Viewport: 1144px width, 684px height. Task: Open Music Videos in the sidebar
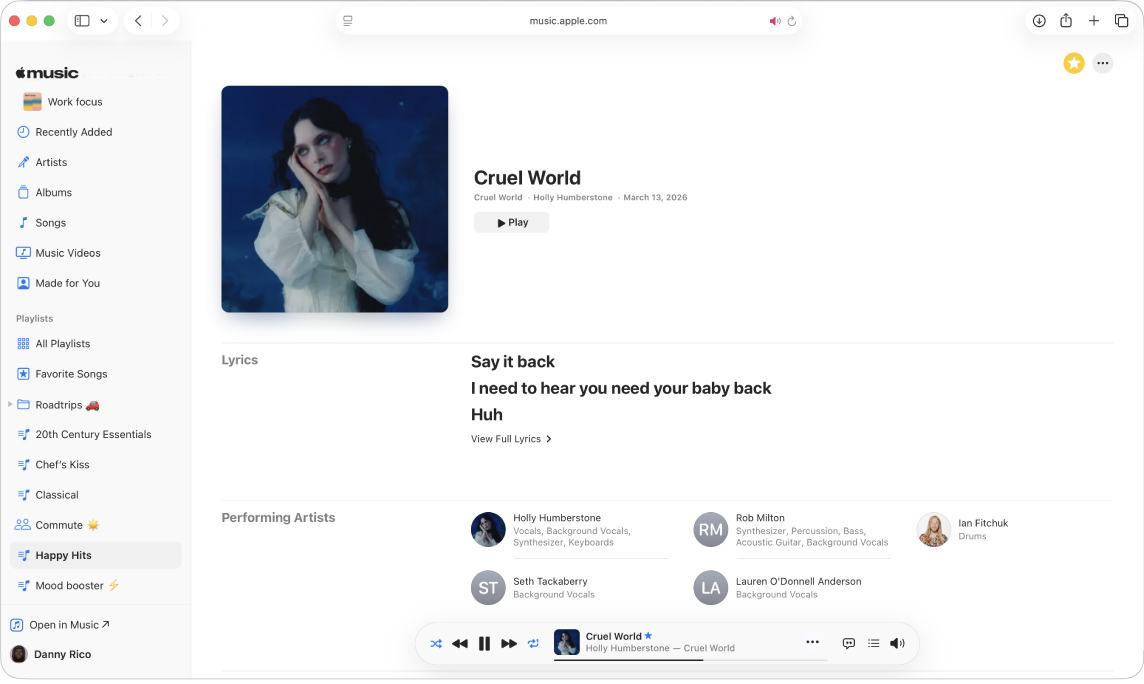click(96, 253)
